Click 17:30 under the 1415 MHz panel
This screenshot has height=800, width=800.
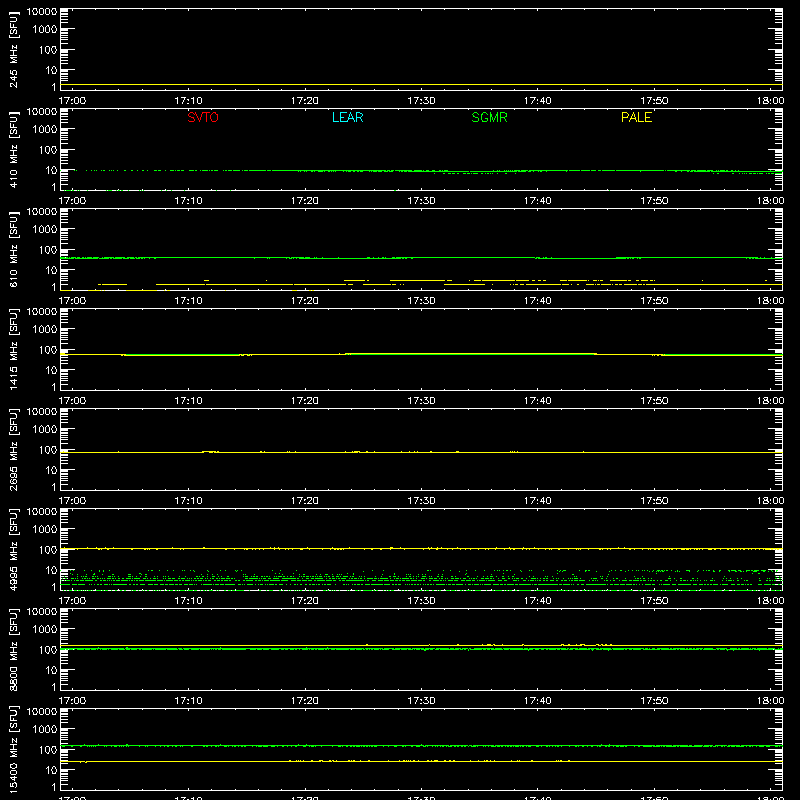[x=421, y=401]
